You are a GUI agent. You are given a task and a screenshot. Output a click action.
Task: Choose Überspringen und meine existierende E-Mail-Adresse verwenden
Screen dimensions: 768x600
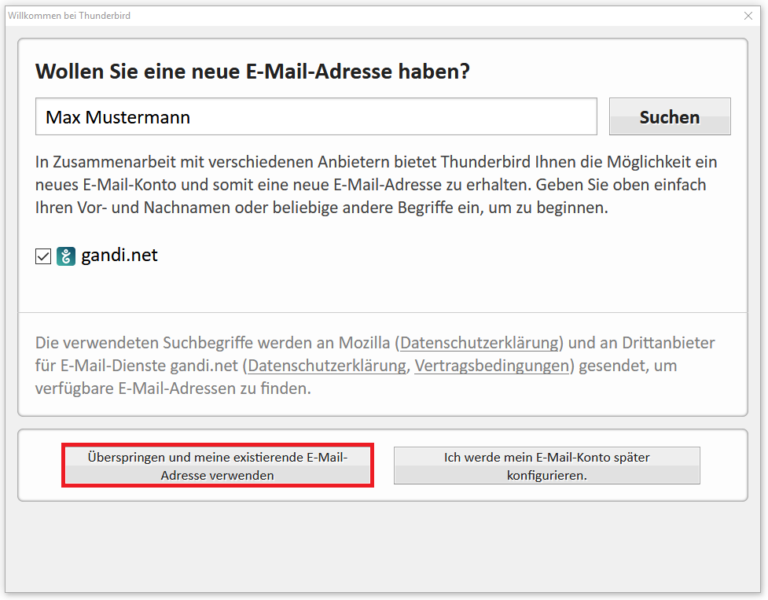point(217,467)
